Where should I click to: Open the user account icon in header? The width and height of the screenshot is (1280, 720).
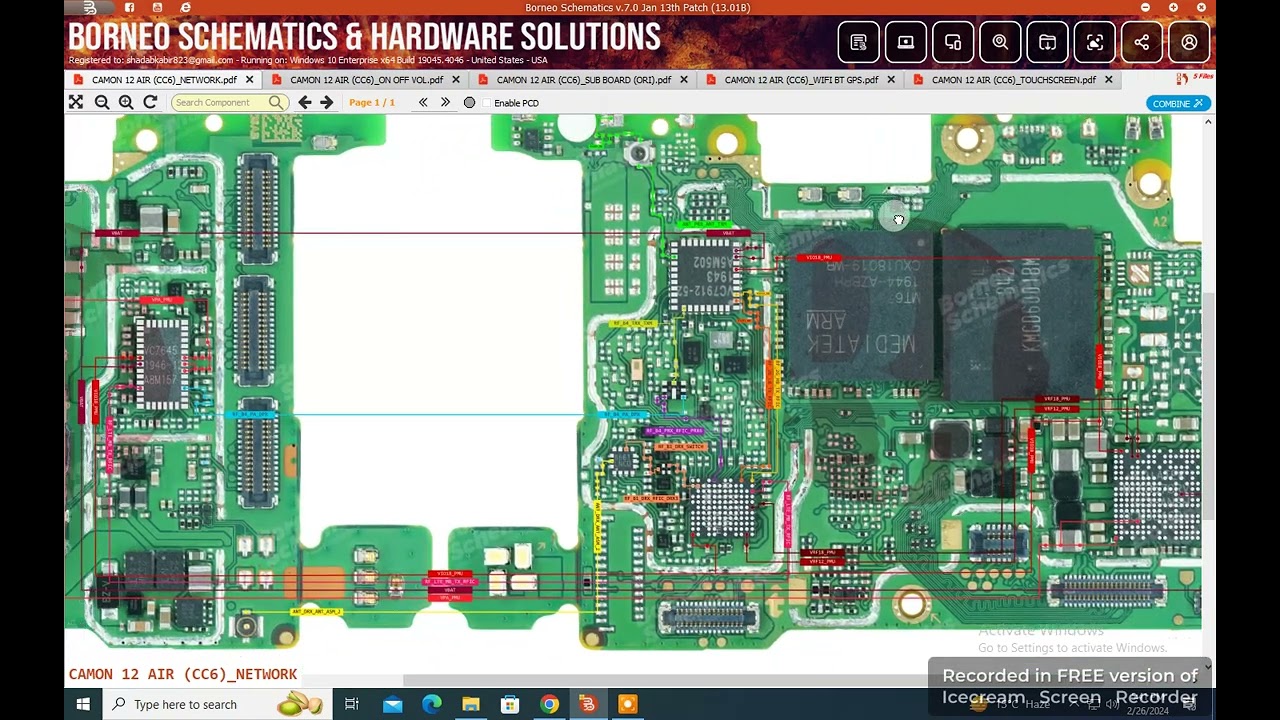tap(1189, 43)
